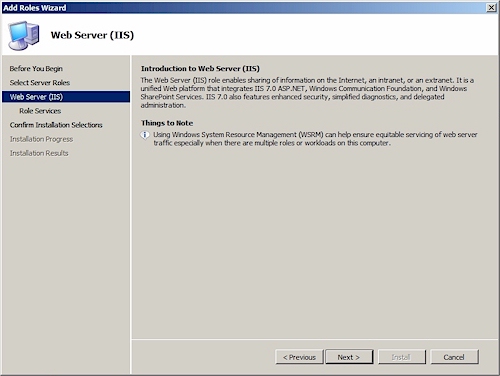
Task: Click the disabled Install button
Action: (x=402, y=357)
